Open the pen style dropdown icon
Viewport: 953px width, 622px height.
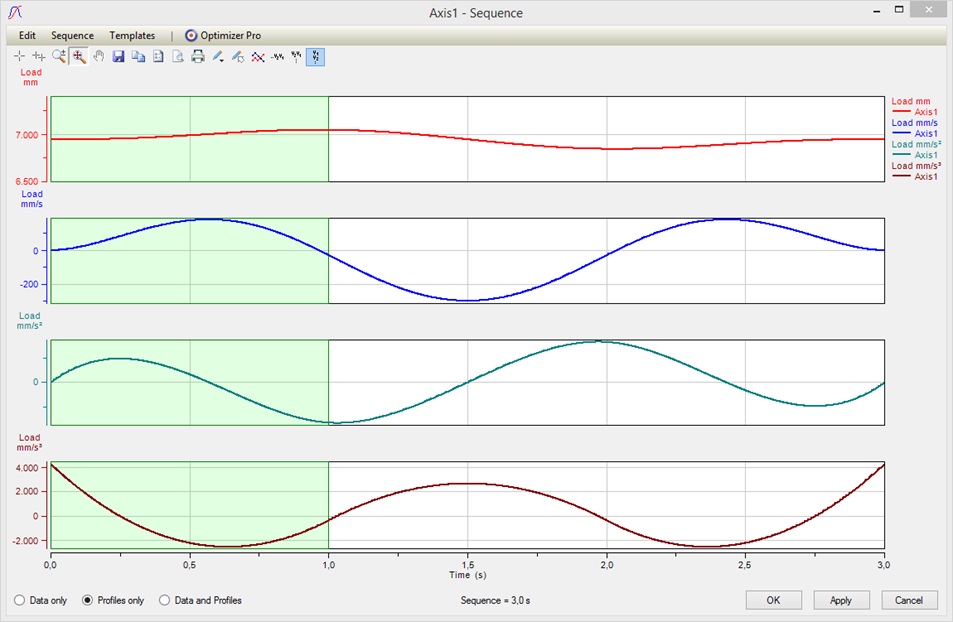[x=217, y=57]
